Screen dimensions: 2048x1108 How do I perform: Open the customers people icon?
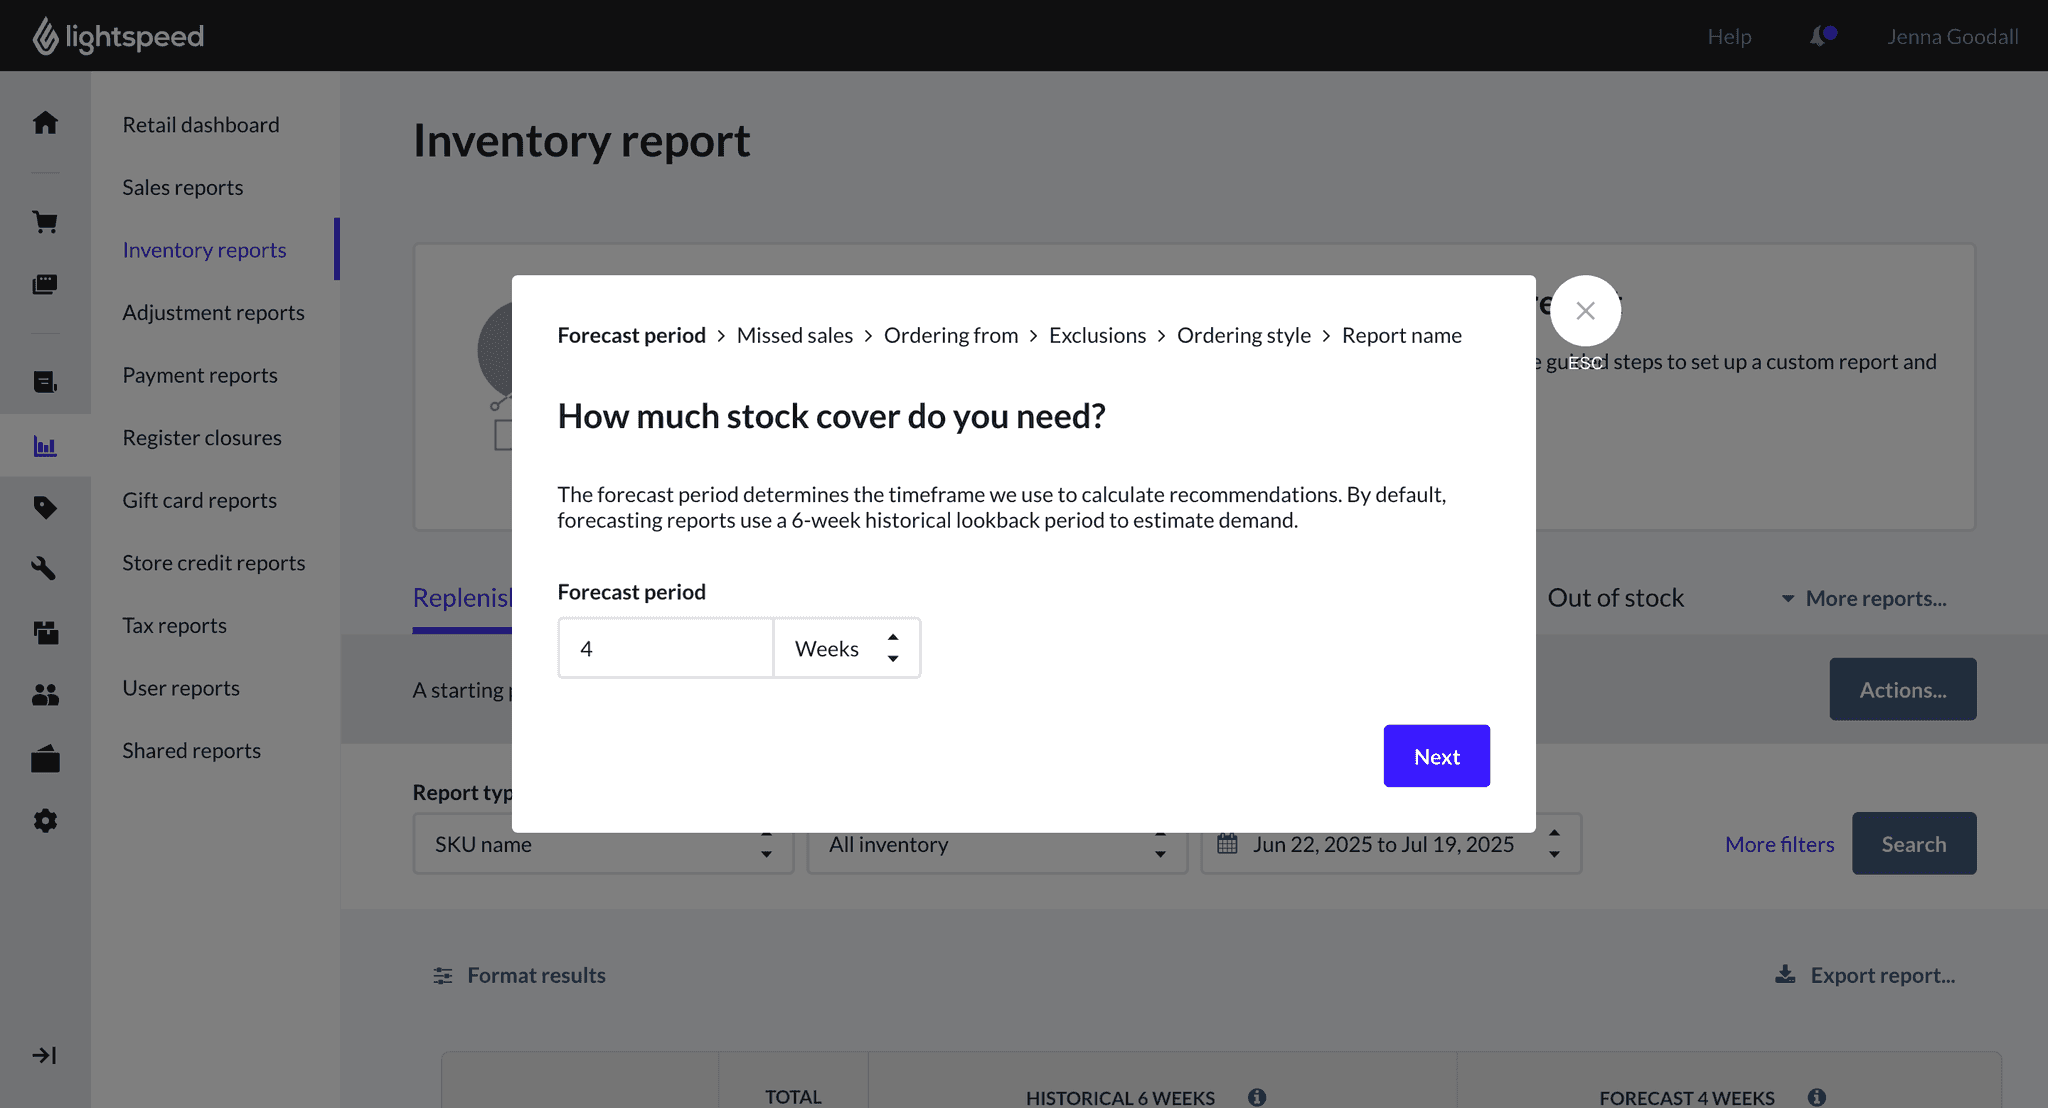pos(45,694)
